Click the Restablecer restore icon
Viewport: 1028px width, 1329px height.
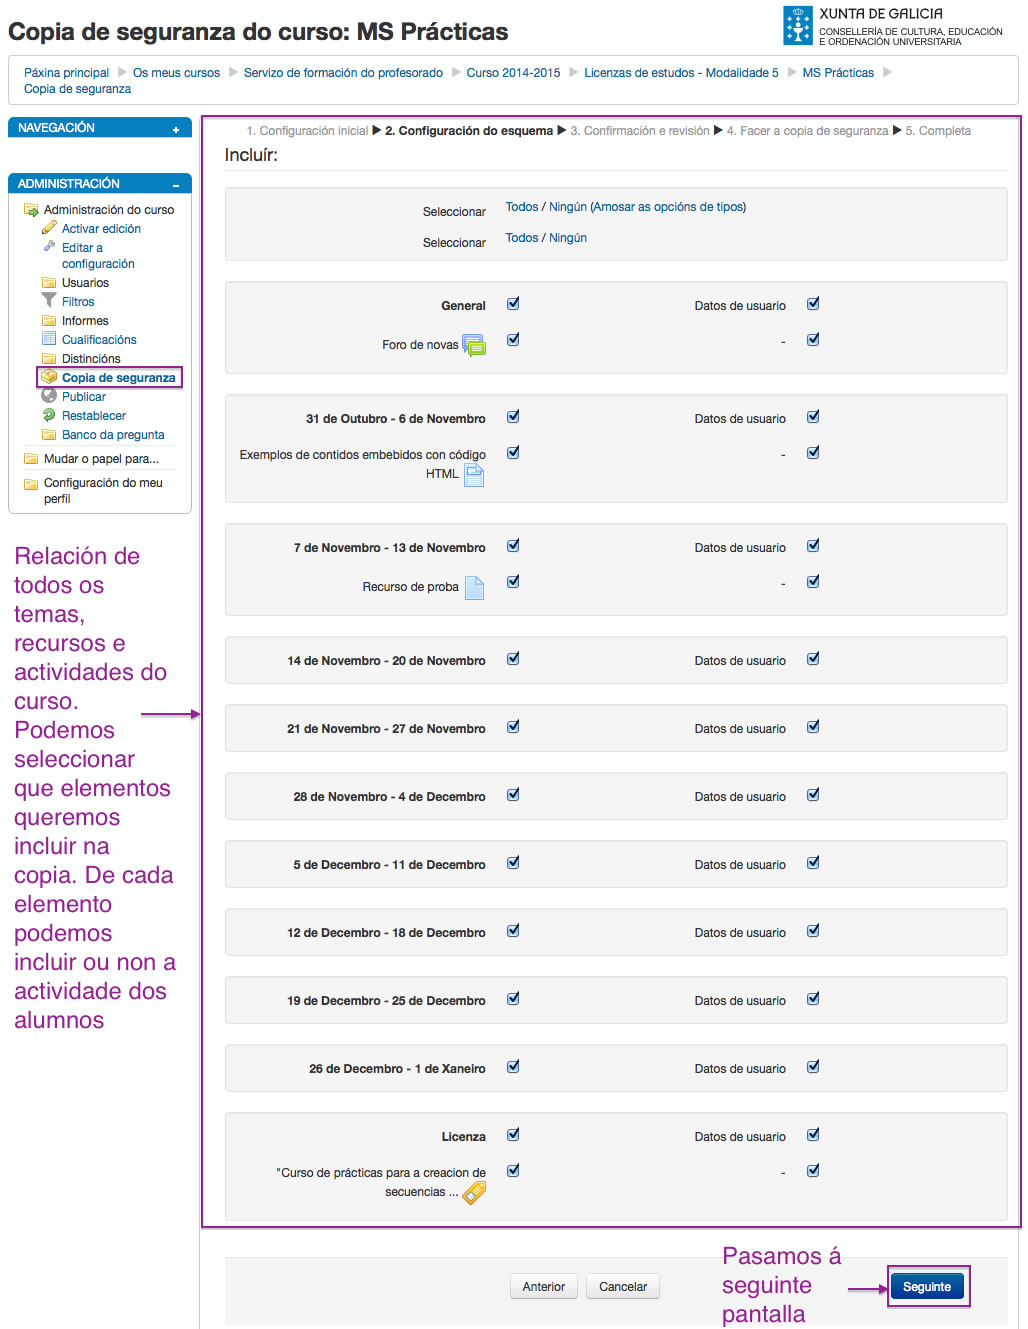coord(49,415)
